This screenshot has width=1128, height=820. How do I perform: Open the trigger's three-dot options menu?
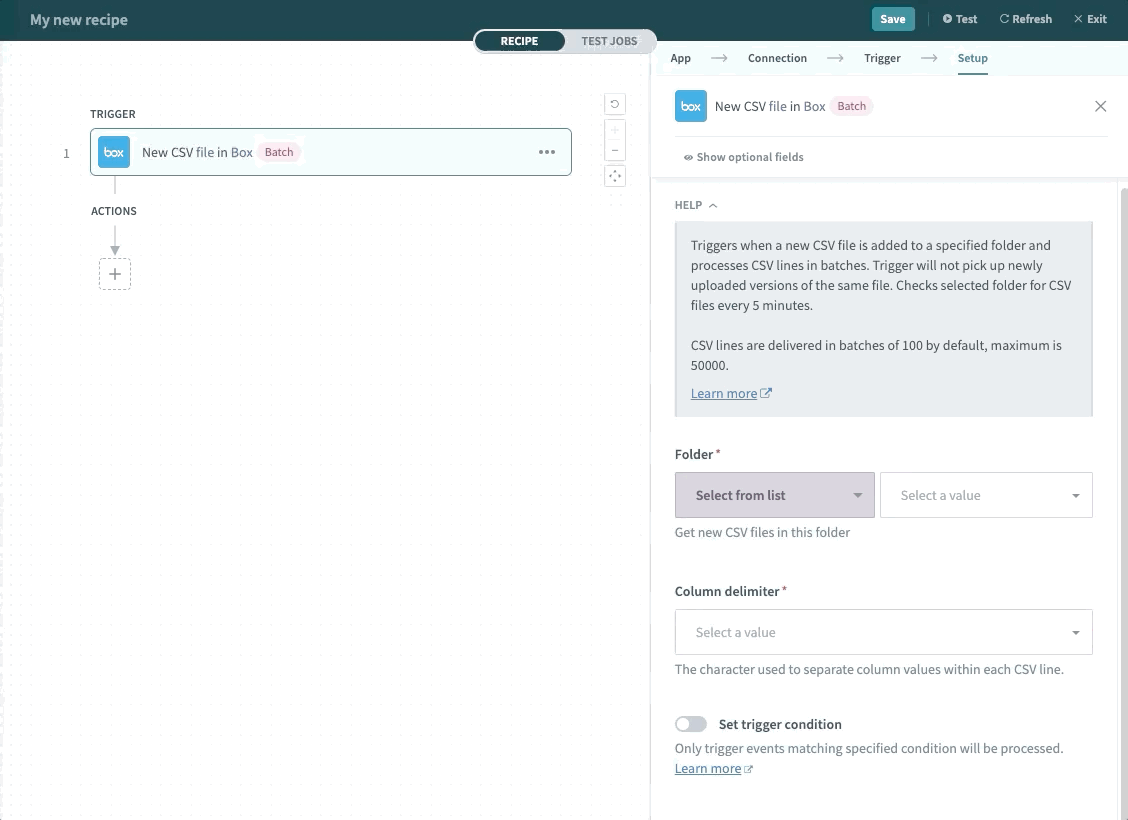[x=547, y=152]
